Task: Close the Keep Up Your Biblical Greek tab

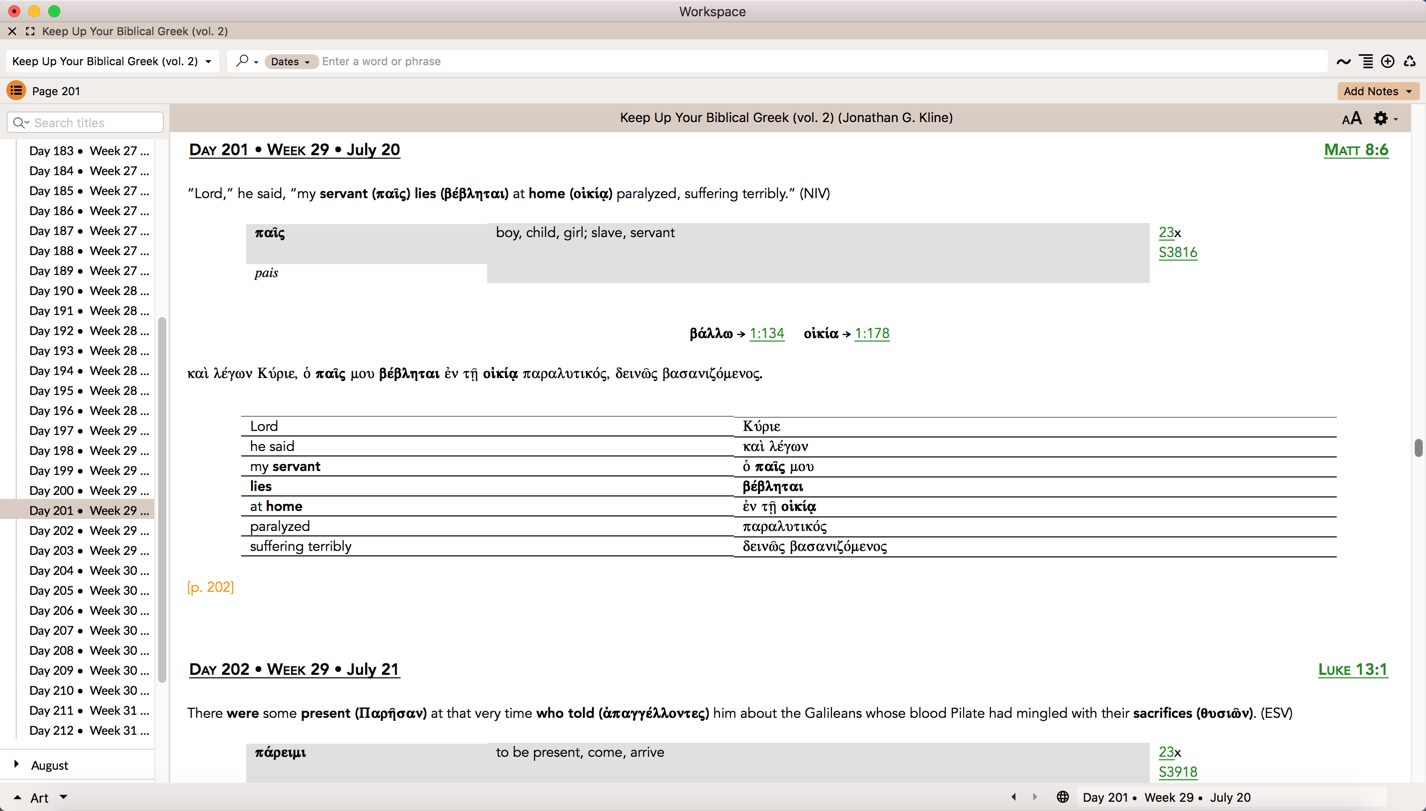Action: [x=12, y=31]
